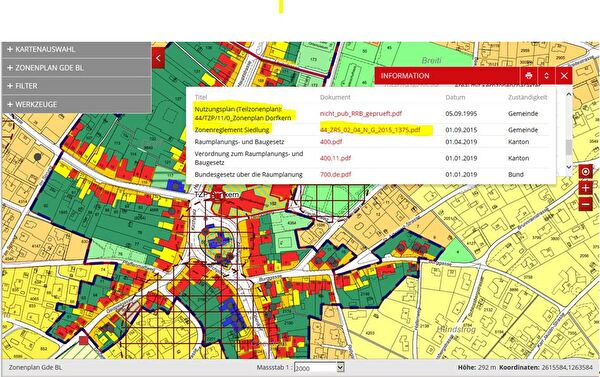Image resolution: width=600 pixels, height=377 pixels.
Task: Select Nutzungsplan (Teilzonenplan) title entry
Action: pos(243,113)
